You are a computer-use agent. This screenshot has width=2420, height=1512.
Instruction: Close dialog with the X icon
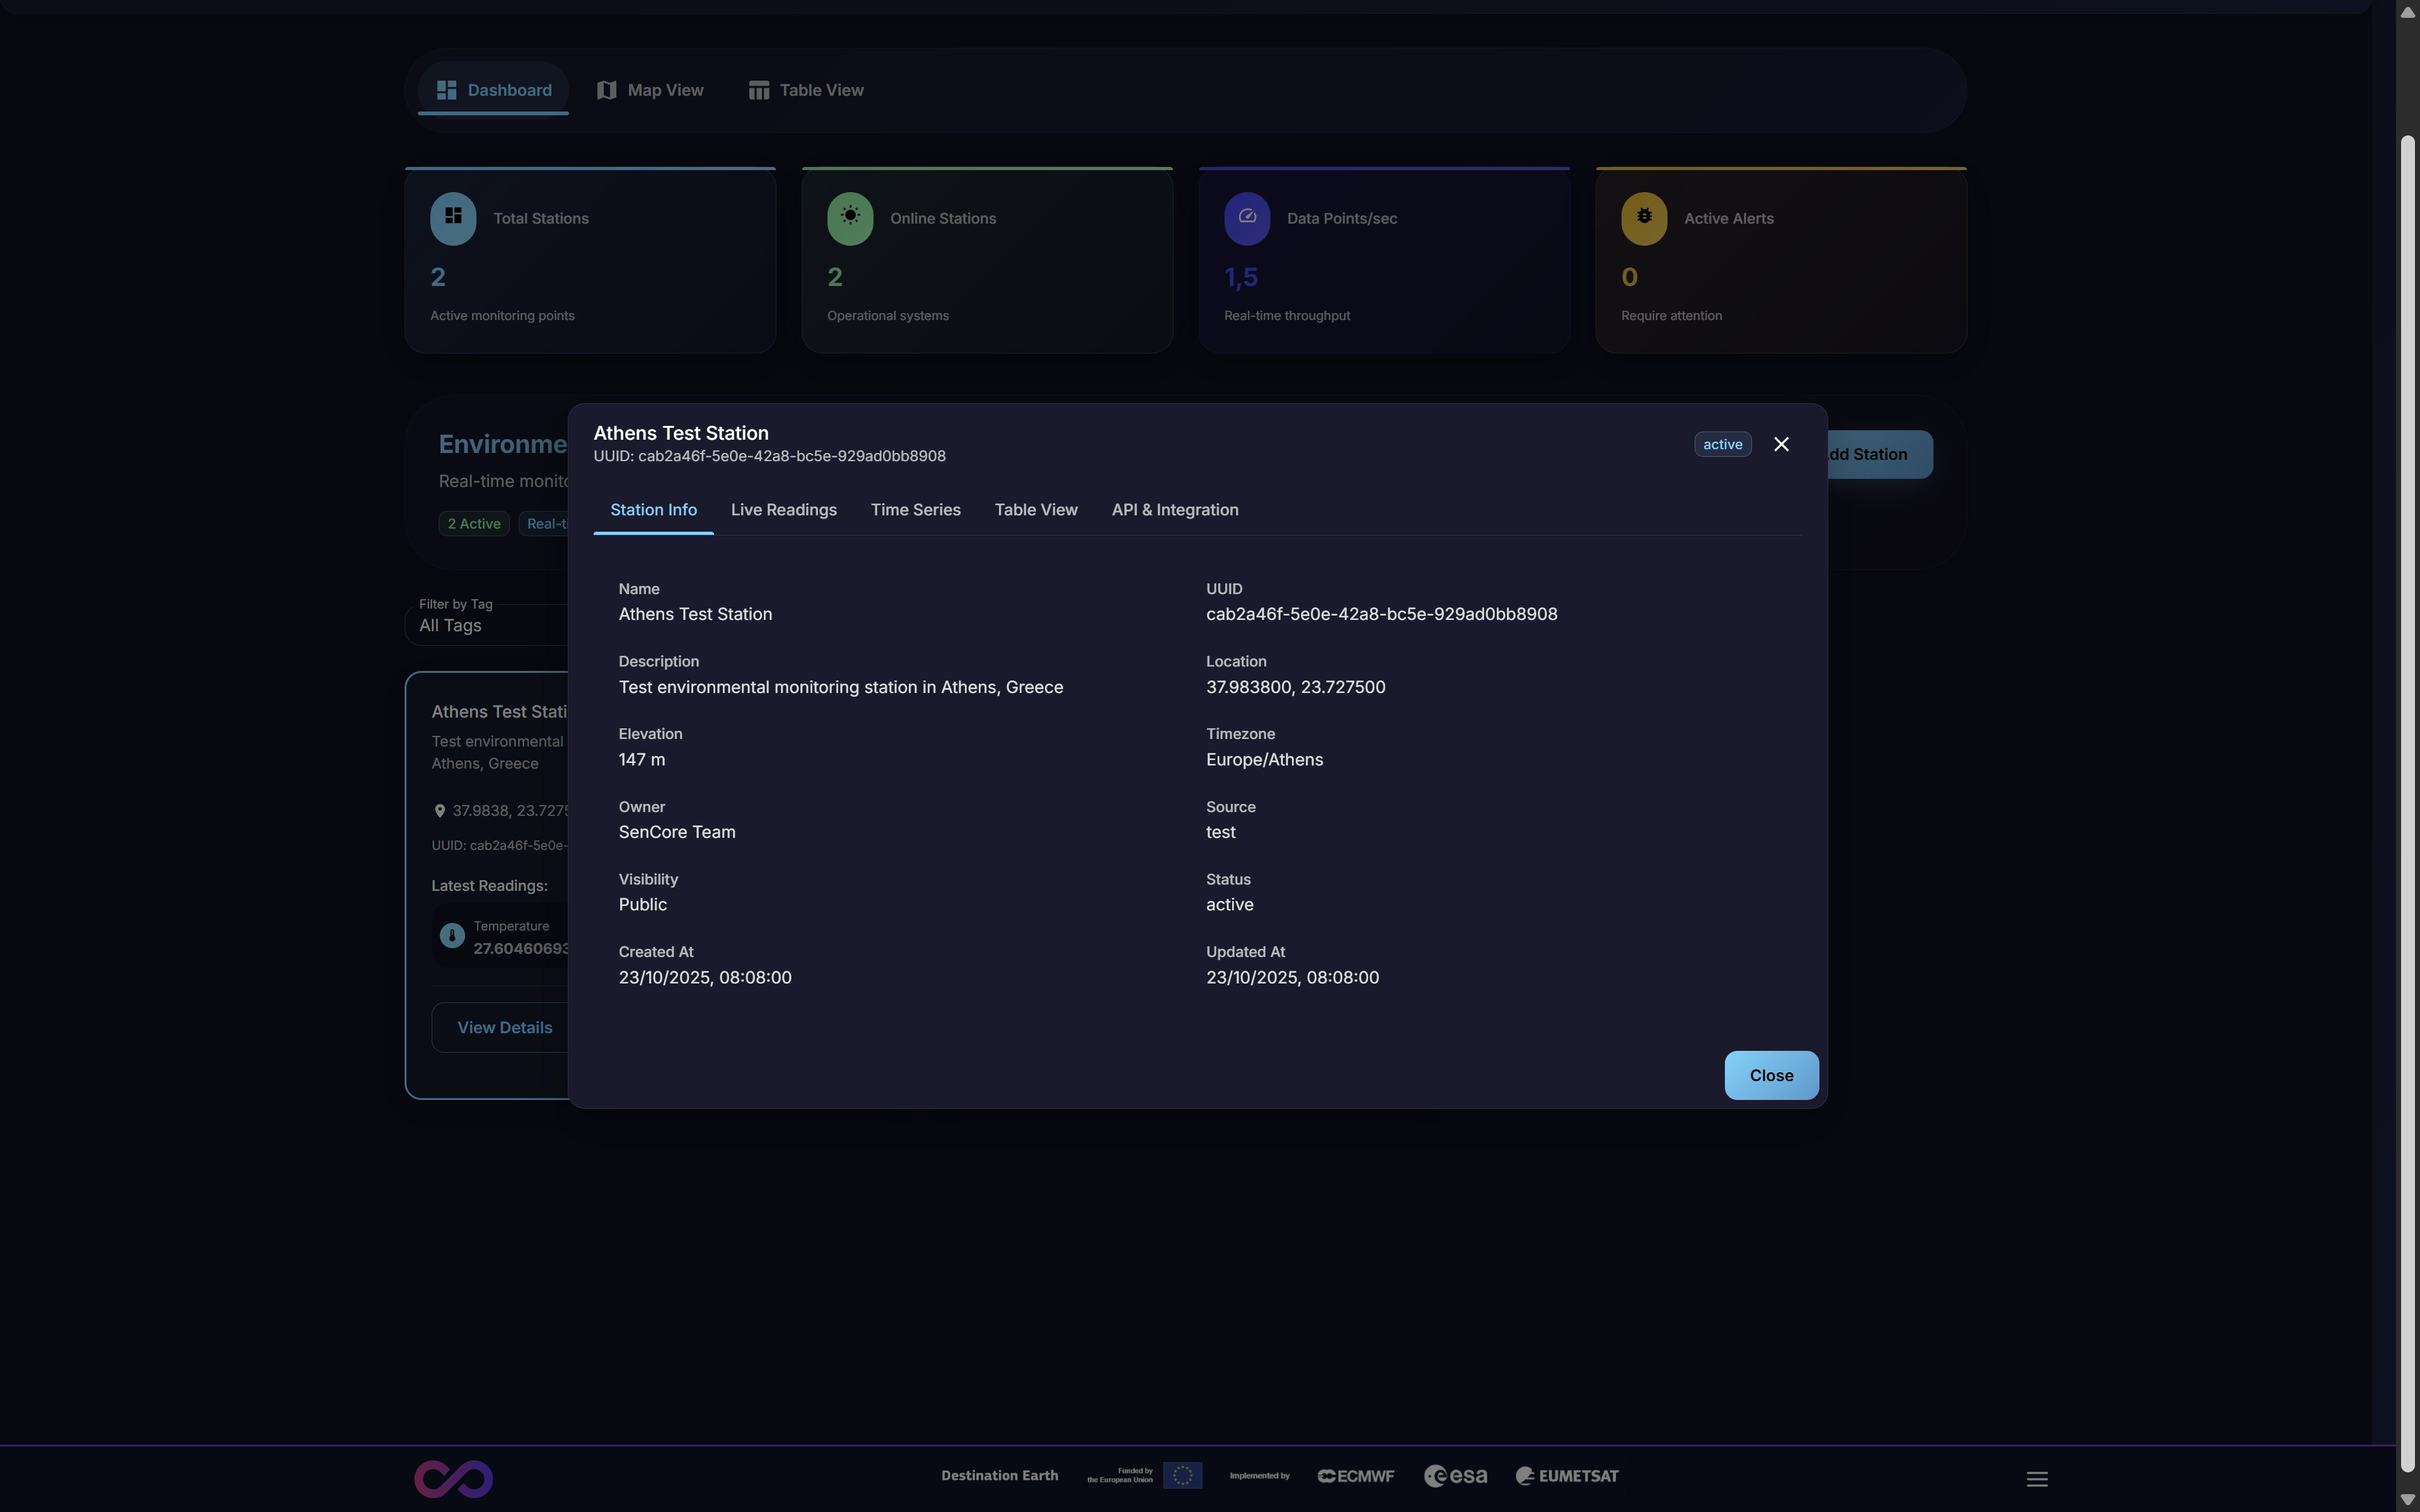[1781, 444]
